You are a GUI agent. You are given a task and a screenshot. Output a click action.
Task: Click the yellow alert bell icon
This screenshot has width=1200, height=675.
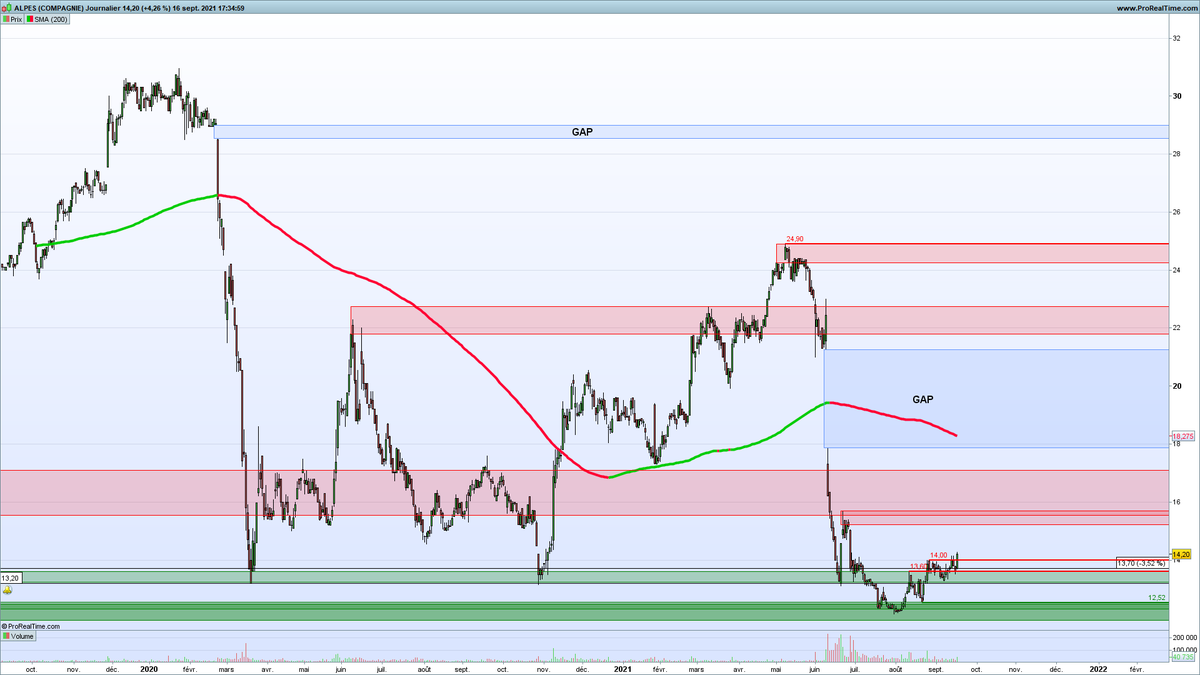(7, 591)
